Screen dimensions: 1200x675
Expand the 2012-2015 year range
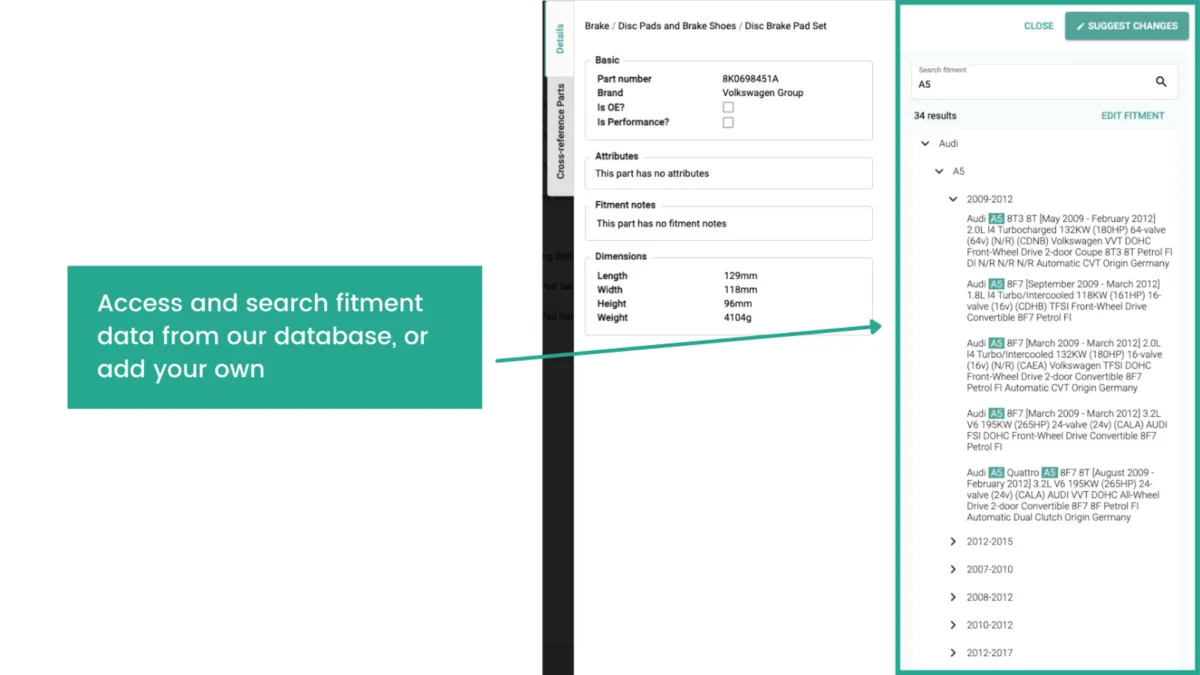(x=953, y=542)
